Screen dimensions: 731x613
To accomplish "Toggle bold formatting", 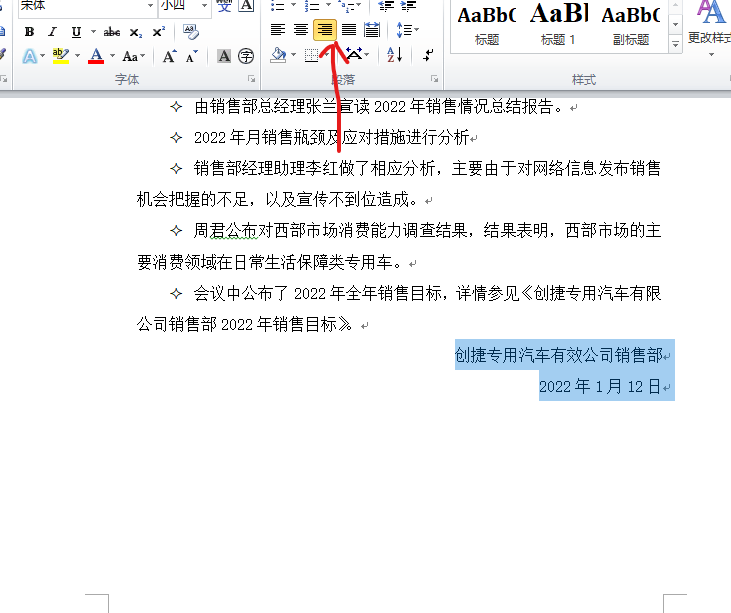I will [29, 32].
